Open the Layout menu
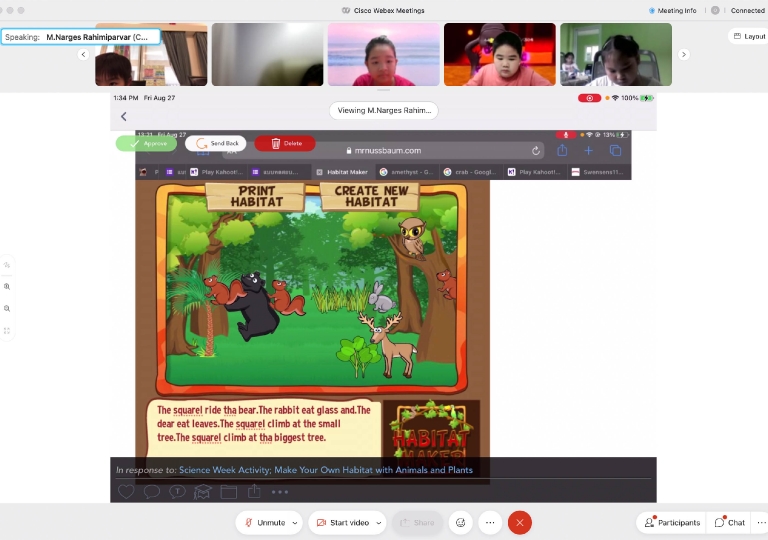The image size is (768, 540). pyautogui.click(x=749, y=36)
